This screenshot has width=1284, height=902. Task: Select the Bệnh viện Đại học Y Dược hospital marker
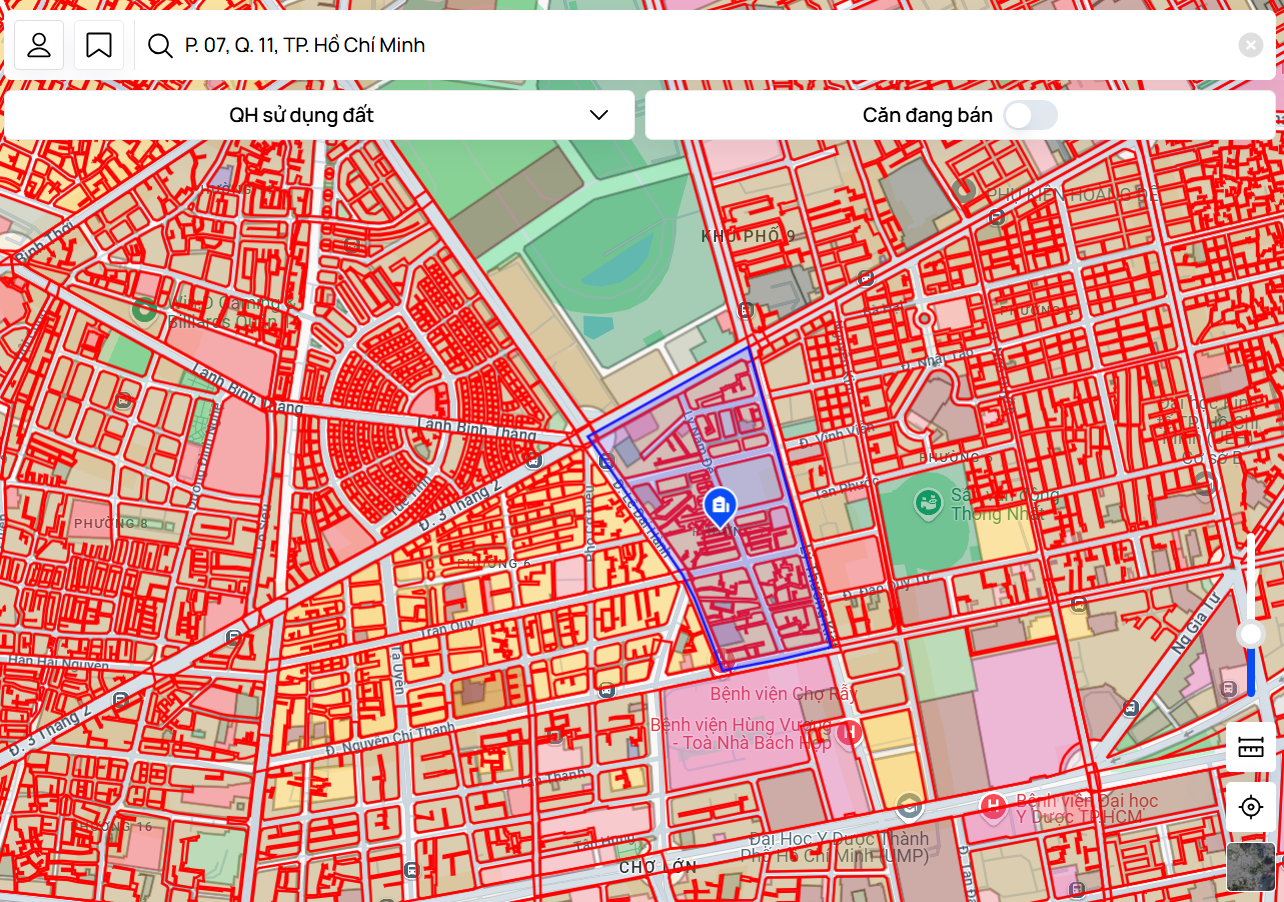[993, 807]
